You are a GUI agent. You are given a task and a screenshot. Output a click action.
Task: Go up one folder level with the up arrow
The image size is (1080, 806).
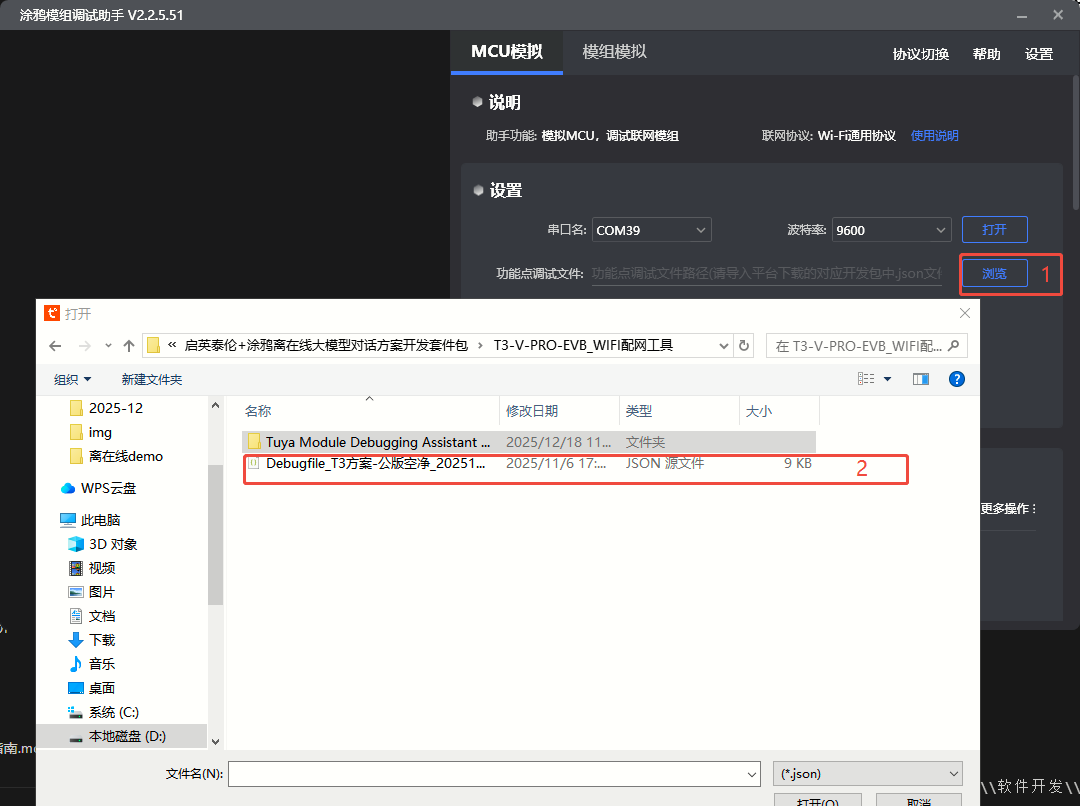(128, 345)
